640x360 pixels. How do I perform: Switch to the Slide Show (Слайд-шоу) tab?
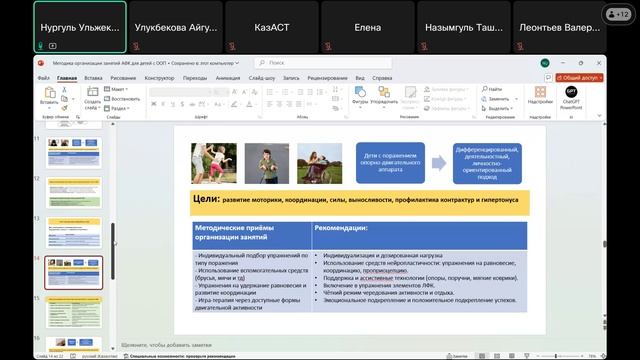click(x=262, y=78)
